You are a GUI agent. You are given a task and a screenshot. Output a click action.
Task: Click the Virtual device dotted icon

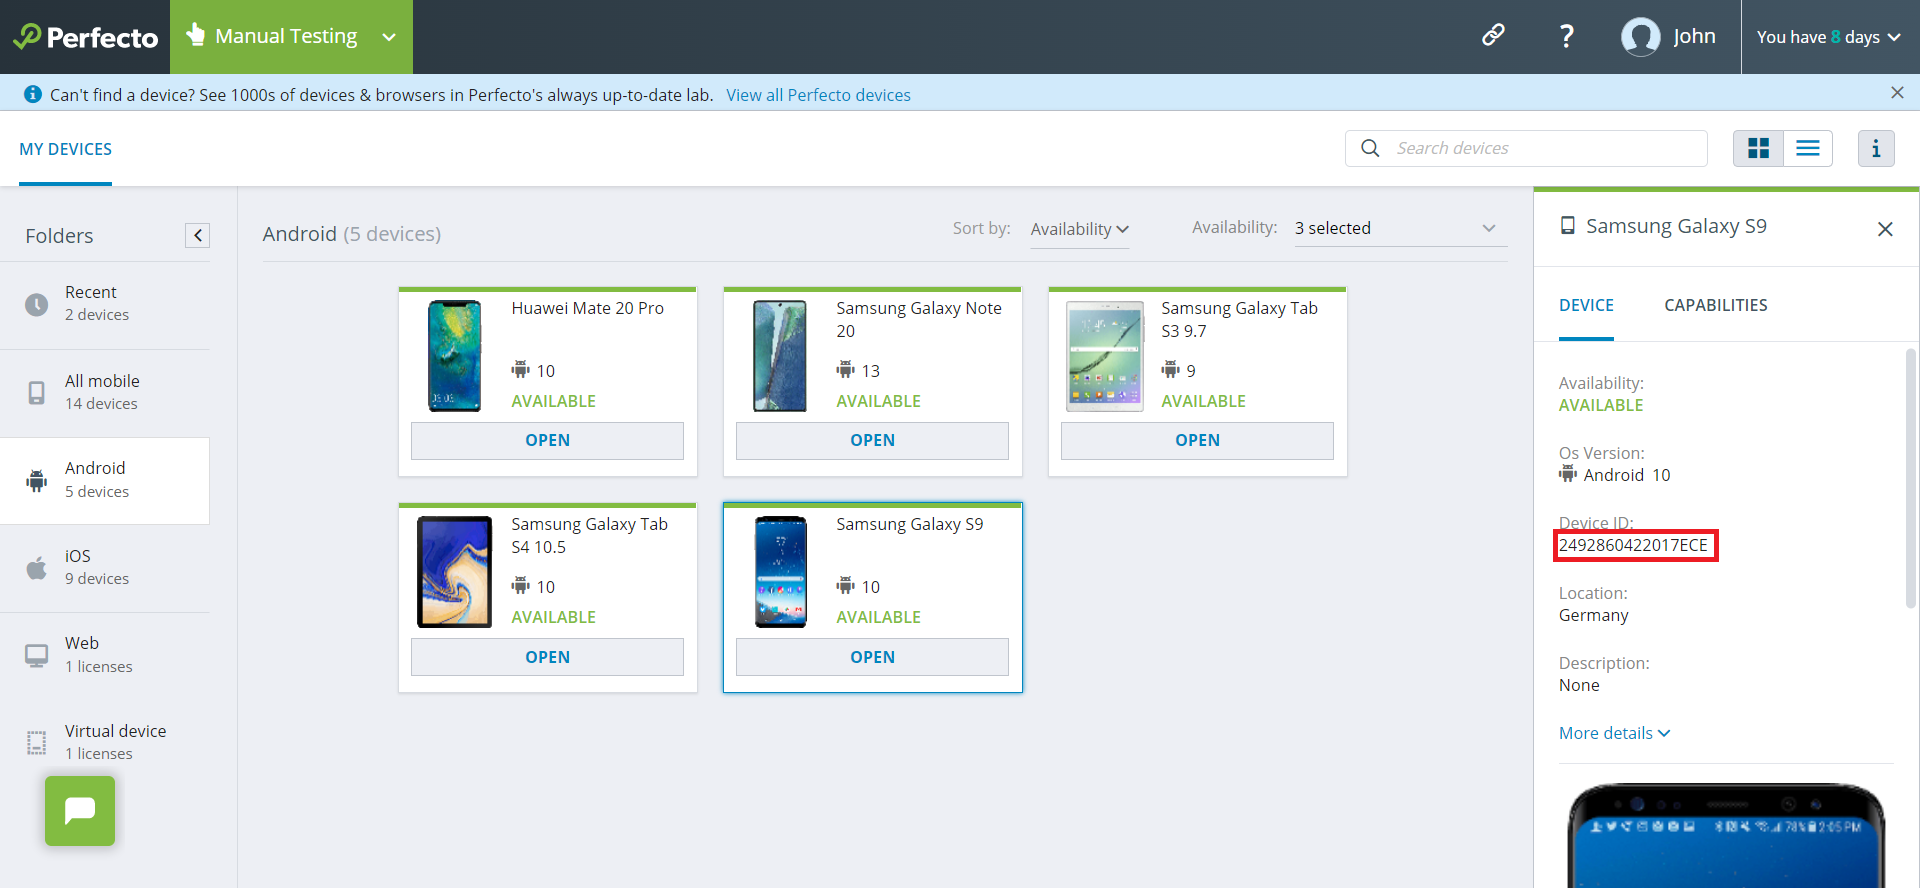click(x=37, y=743)
